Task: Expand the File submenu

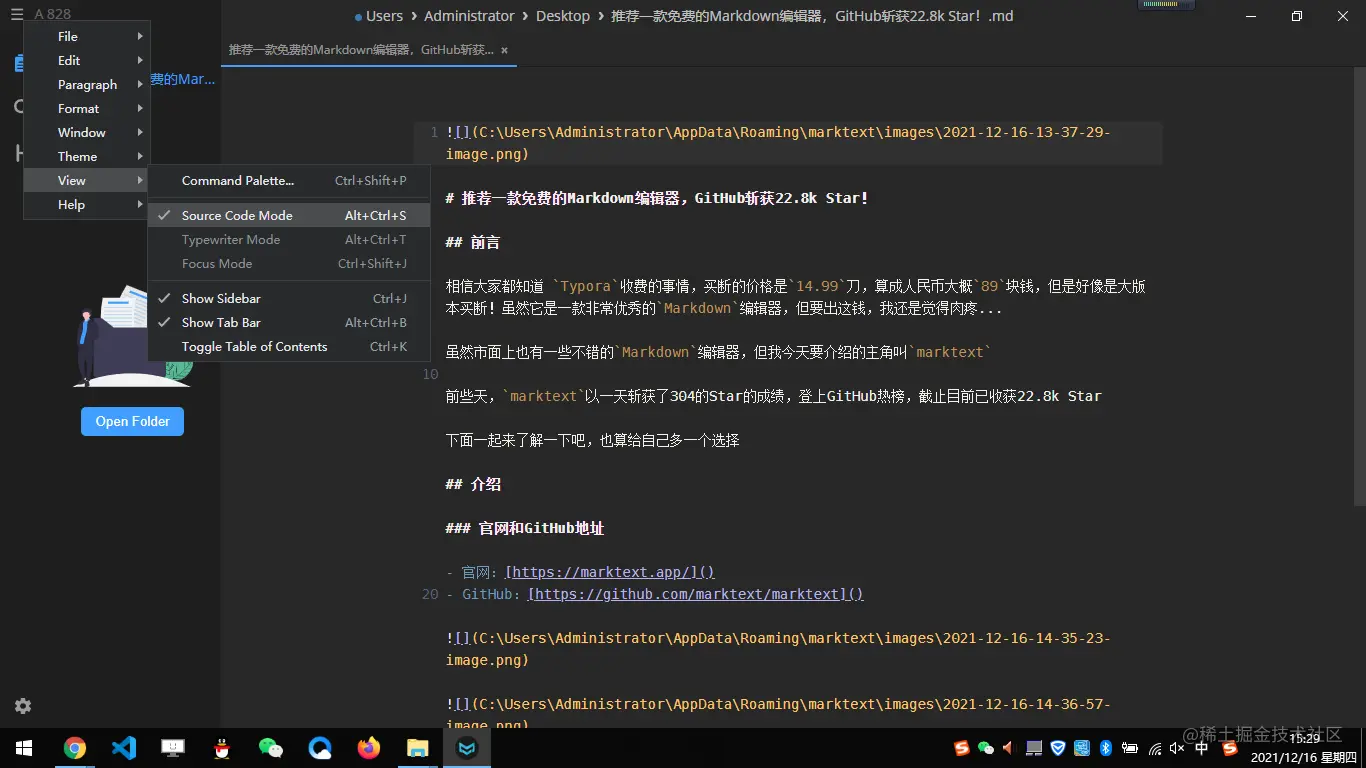Action: pos(87,36)
